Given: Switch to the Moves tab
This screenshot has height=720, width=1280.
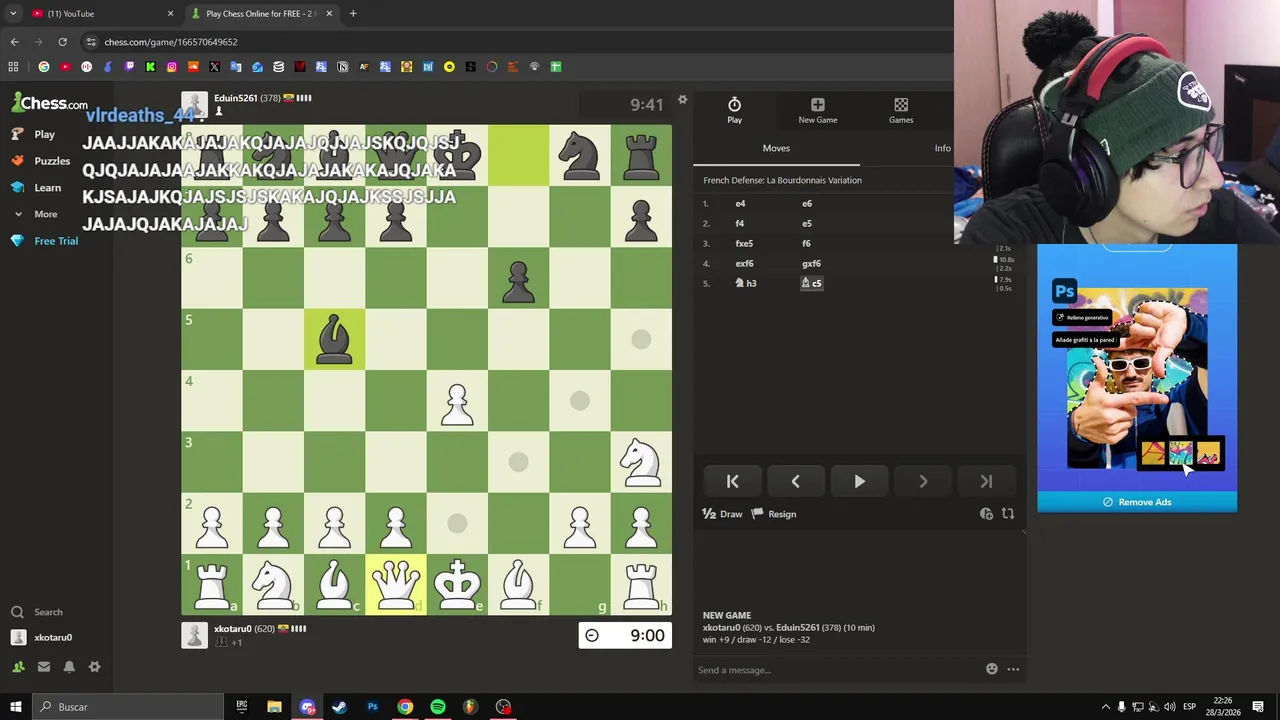Looking at the screenshot, I should click(x=776, y=148).
